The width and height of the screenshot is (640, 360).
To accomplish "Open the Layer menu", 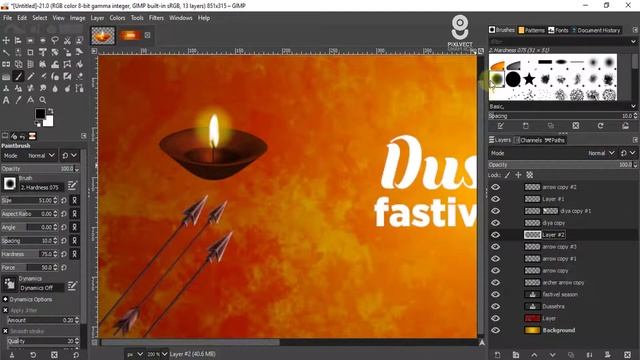I will tap(97, 18).
